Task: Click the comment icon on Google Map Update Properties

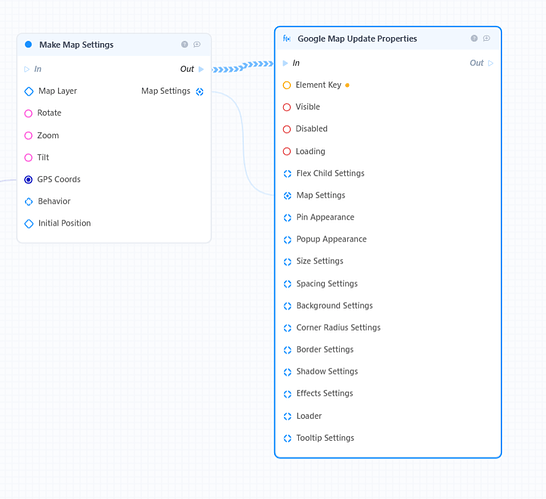Action: pyautogui.click(x=487, y=38)
